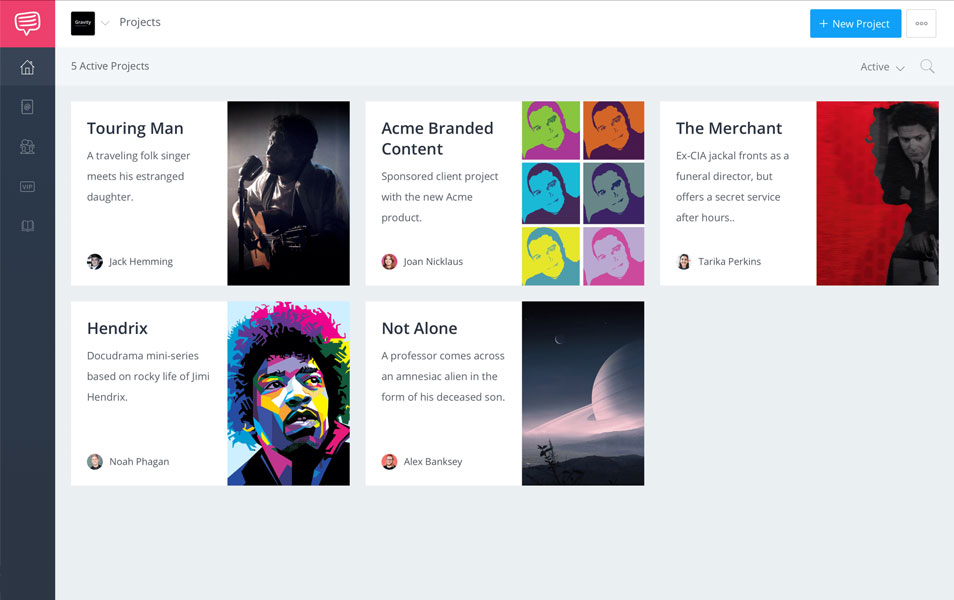The width and height of the screenshot is (954, 600).
Task: Create a project with the New Project button
Action: (x=855, y=23)
